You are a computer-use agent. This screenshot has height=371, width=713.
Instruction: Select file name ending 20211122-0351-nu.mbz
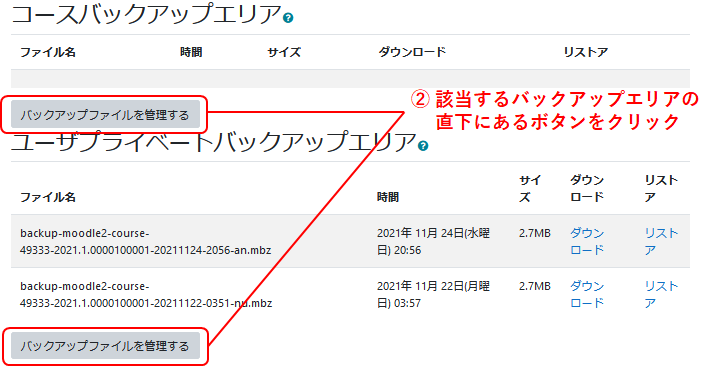[146, 294]
